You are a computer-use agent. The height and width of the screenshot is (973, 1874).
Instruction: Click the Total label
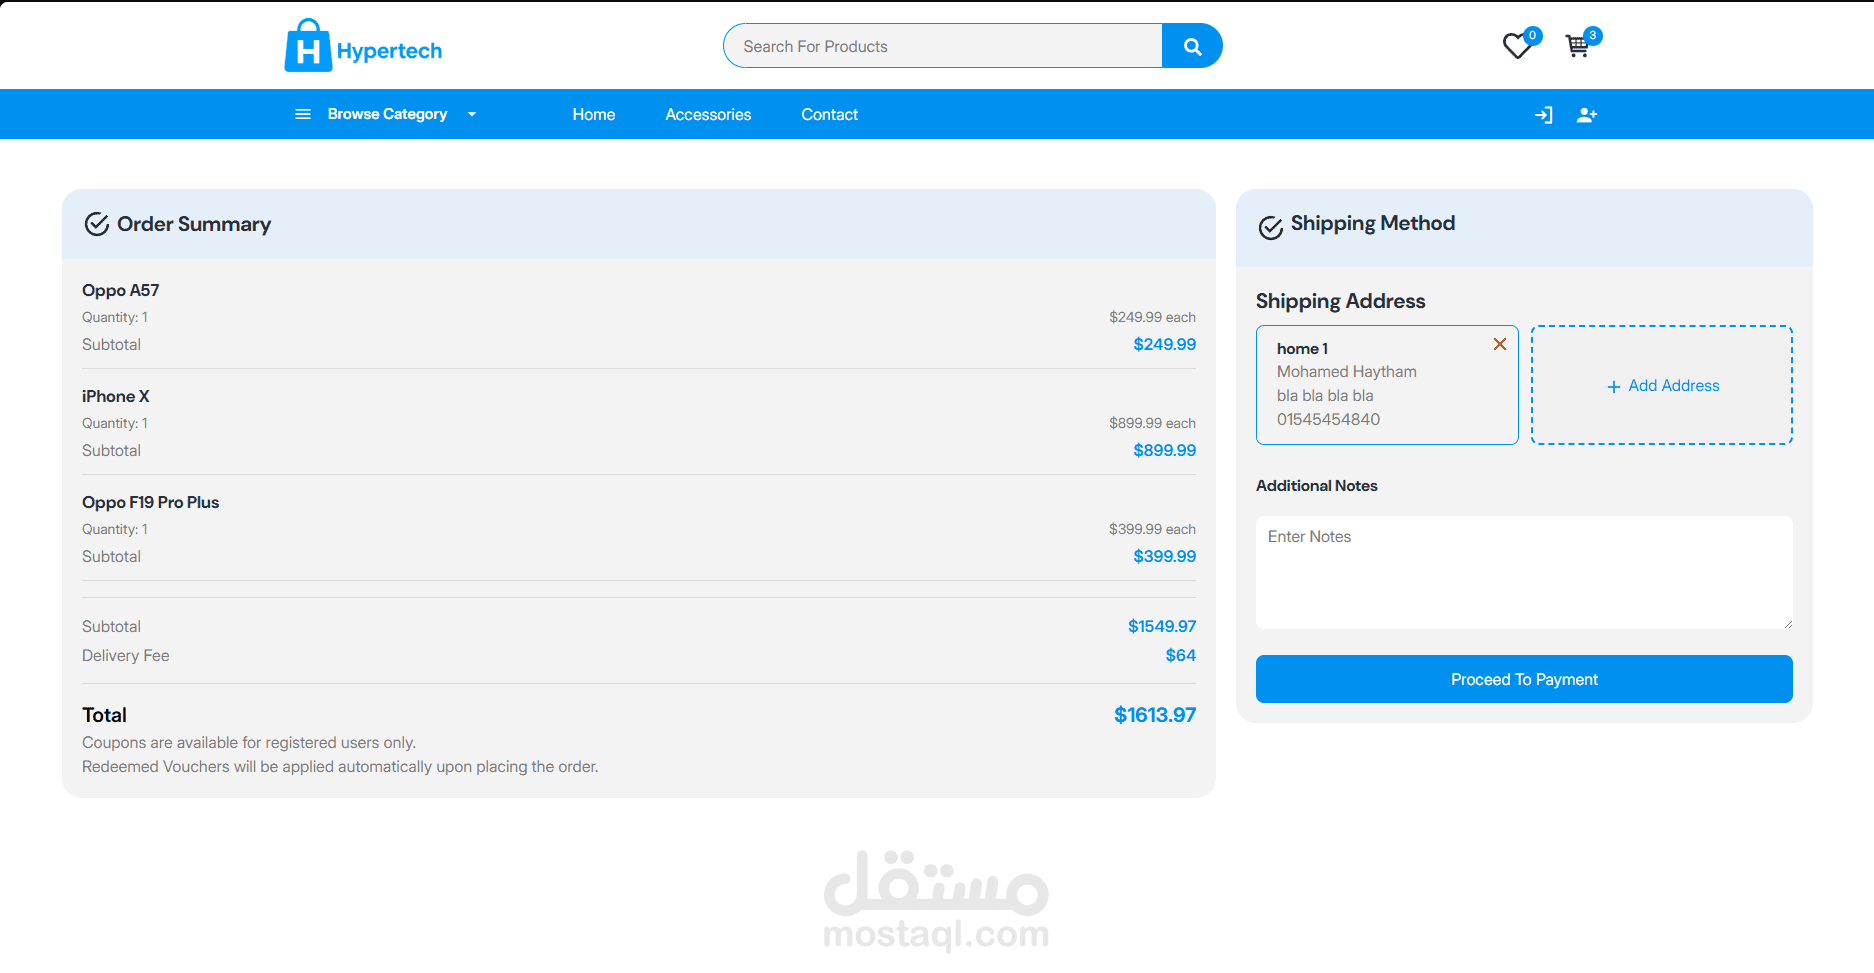(x=104, y=715)
